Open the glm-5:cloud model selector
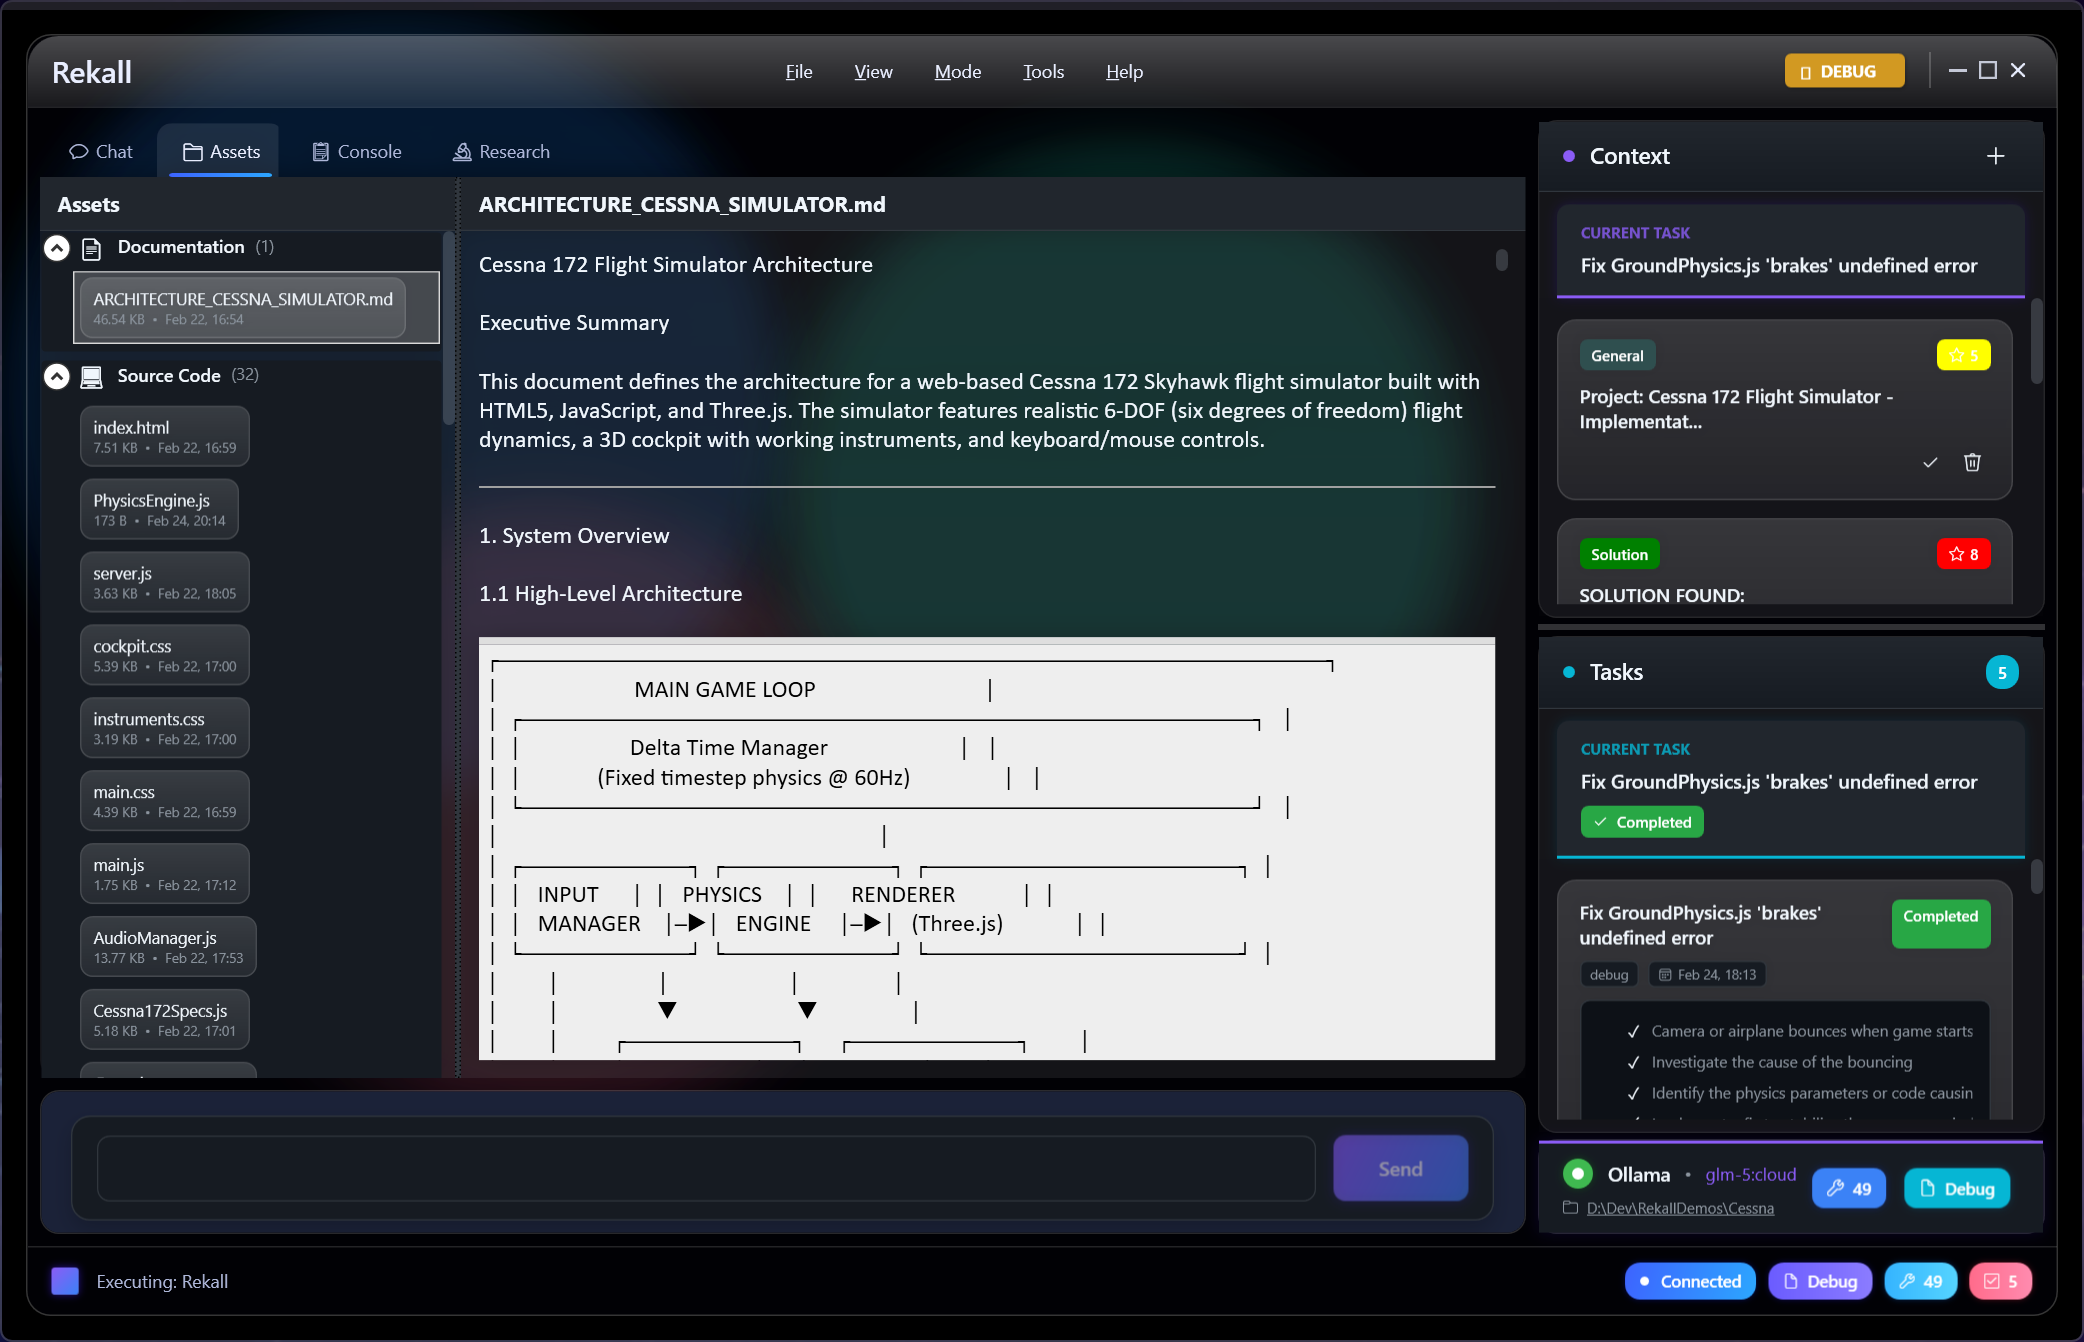This screenshot has width=2084, height=1342. pyautogui.click(x=1750, y=1174)
